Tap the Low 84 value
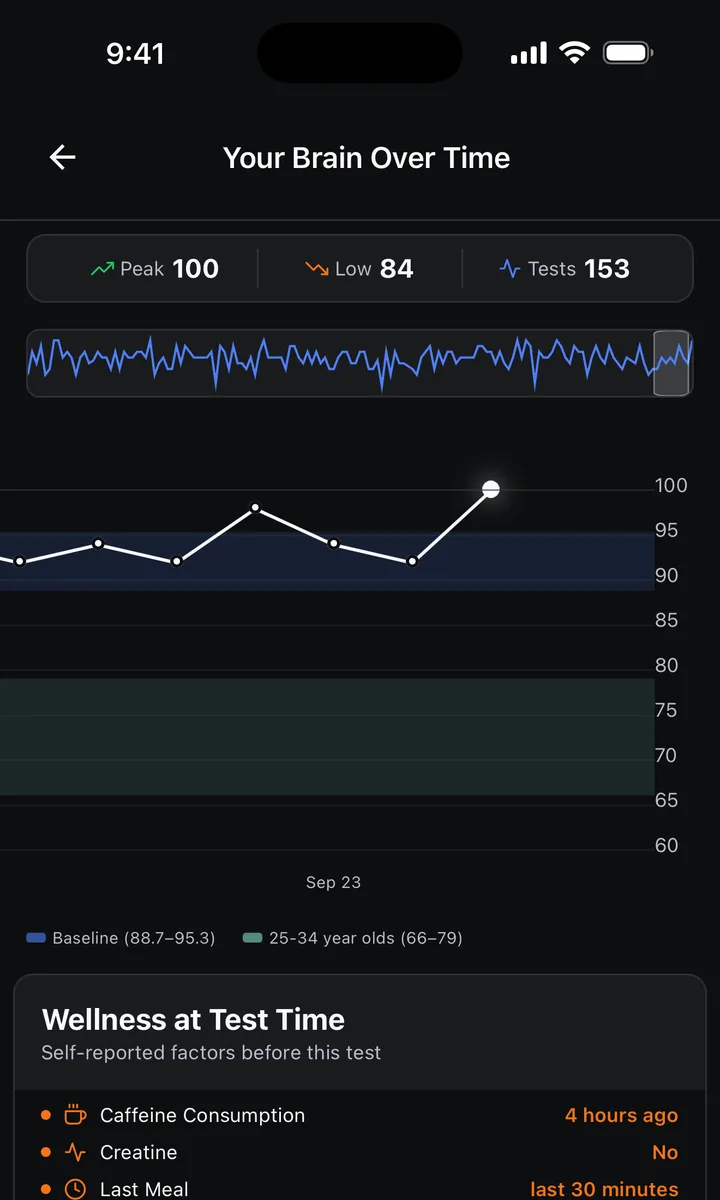The image size is (720, 1200). 396,269
